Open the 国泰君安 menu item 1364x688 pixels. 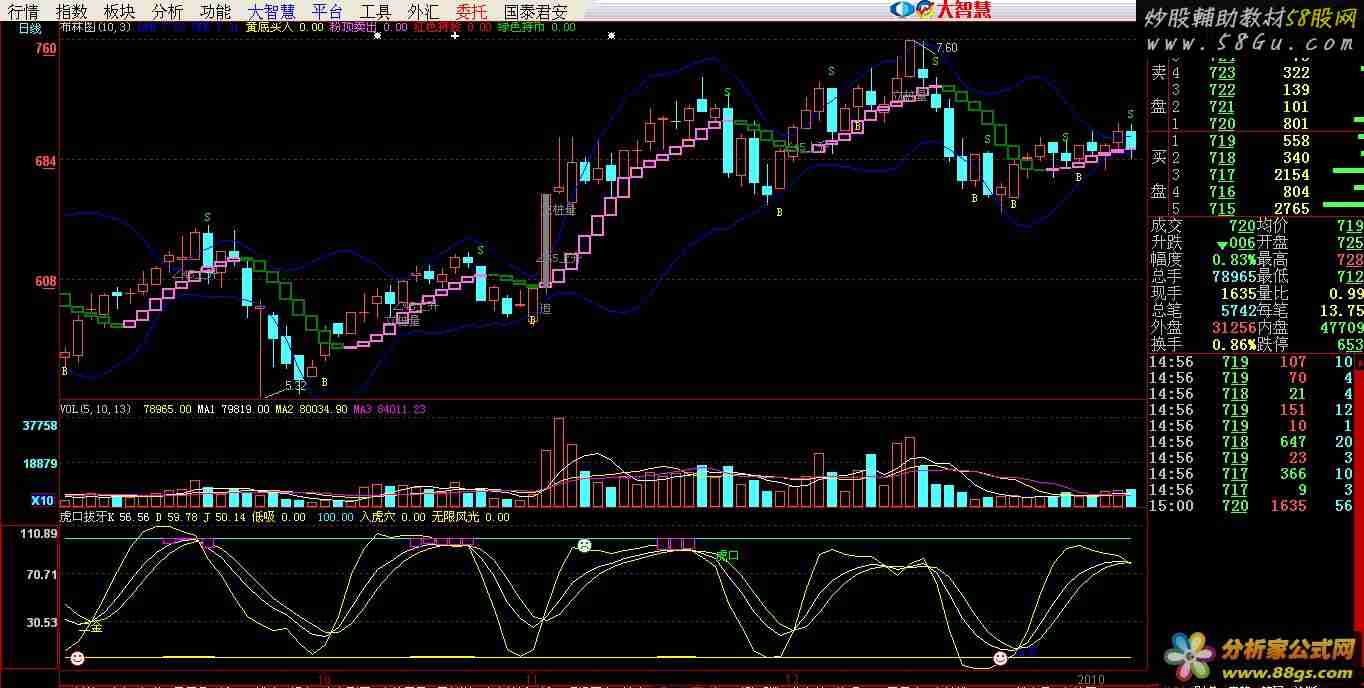click(x=536, y=12)
